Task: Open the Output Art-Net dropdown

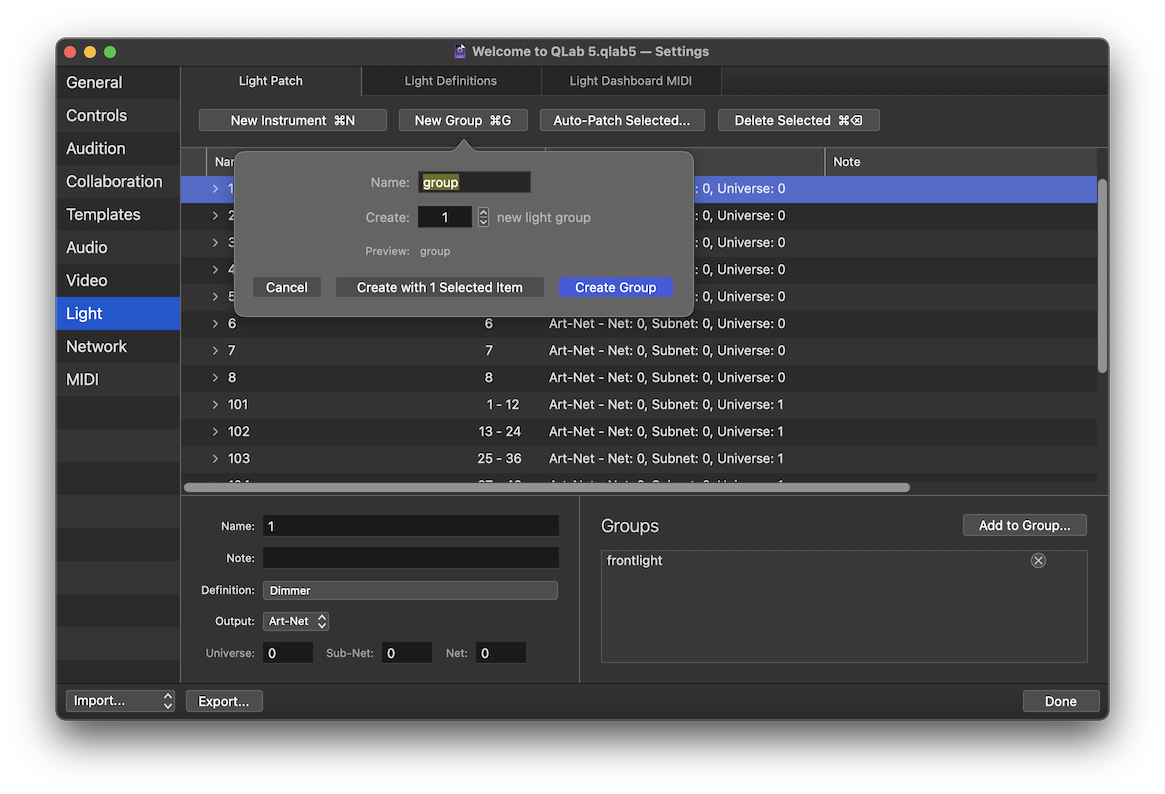Action: (x=296, y=622)
